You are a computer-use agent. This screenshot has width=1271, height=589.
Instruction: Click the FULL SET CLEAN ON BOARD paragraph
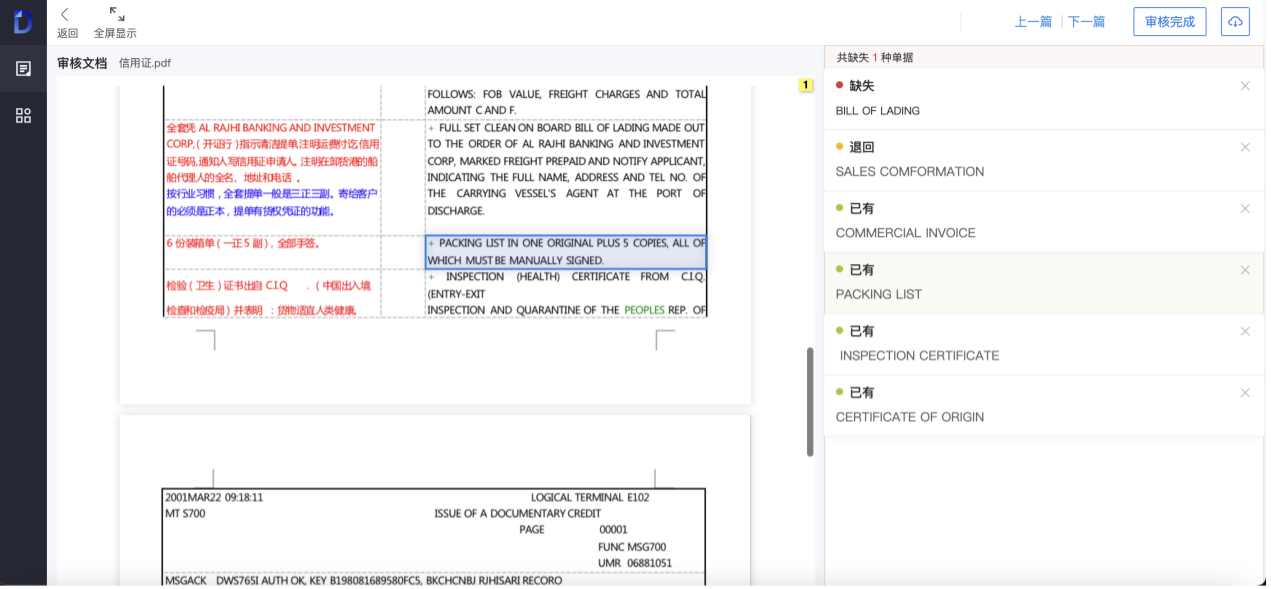click(566, 169)
